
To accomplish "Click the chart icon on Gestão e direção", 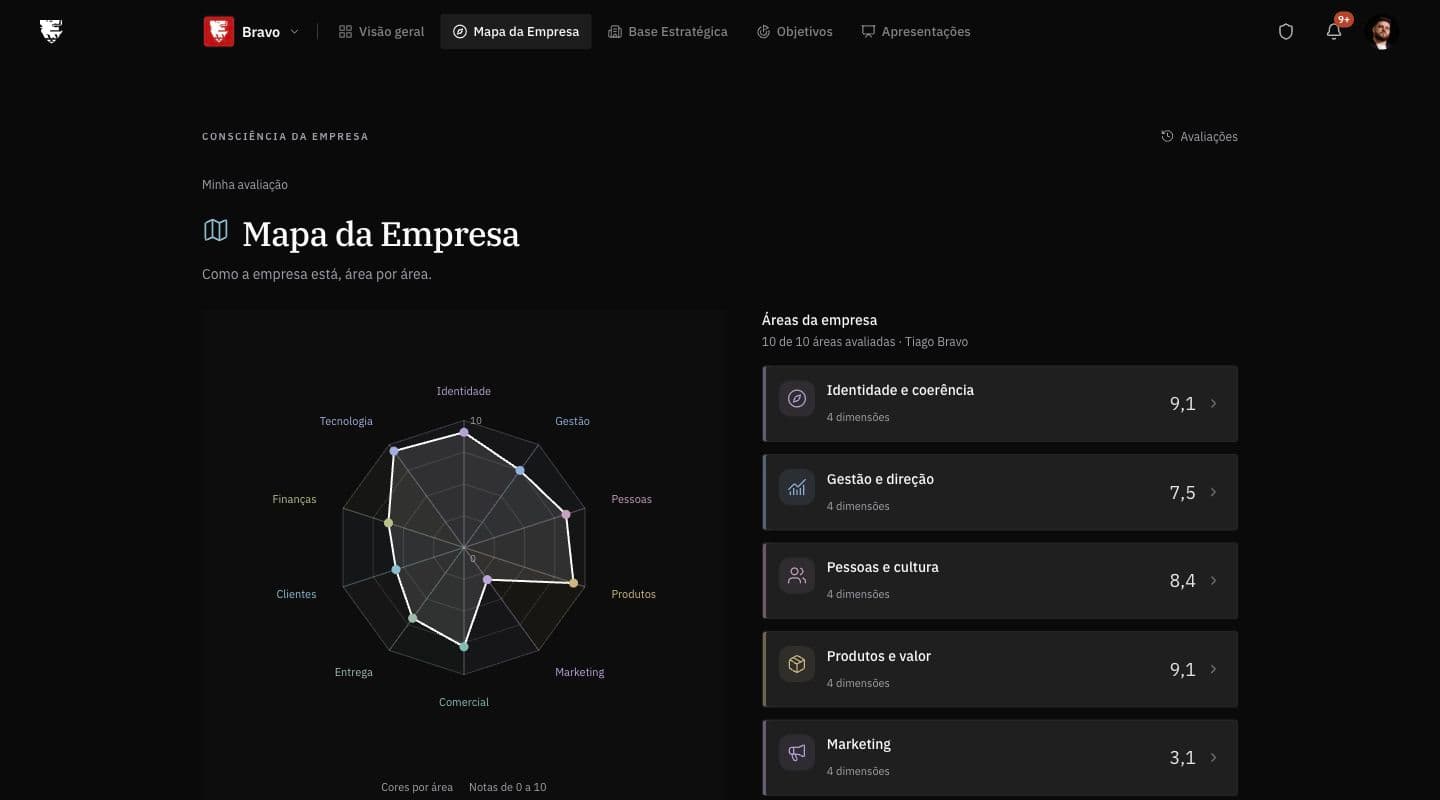I will click(797, 488).
